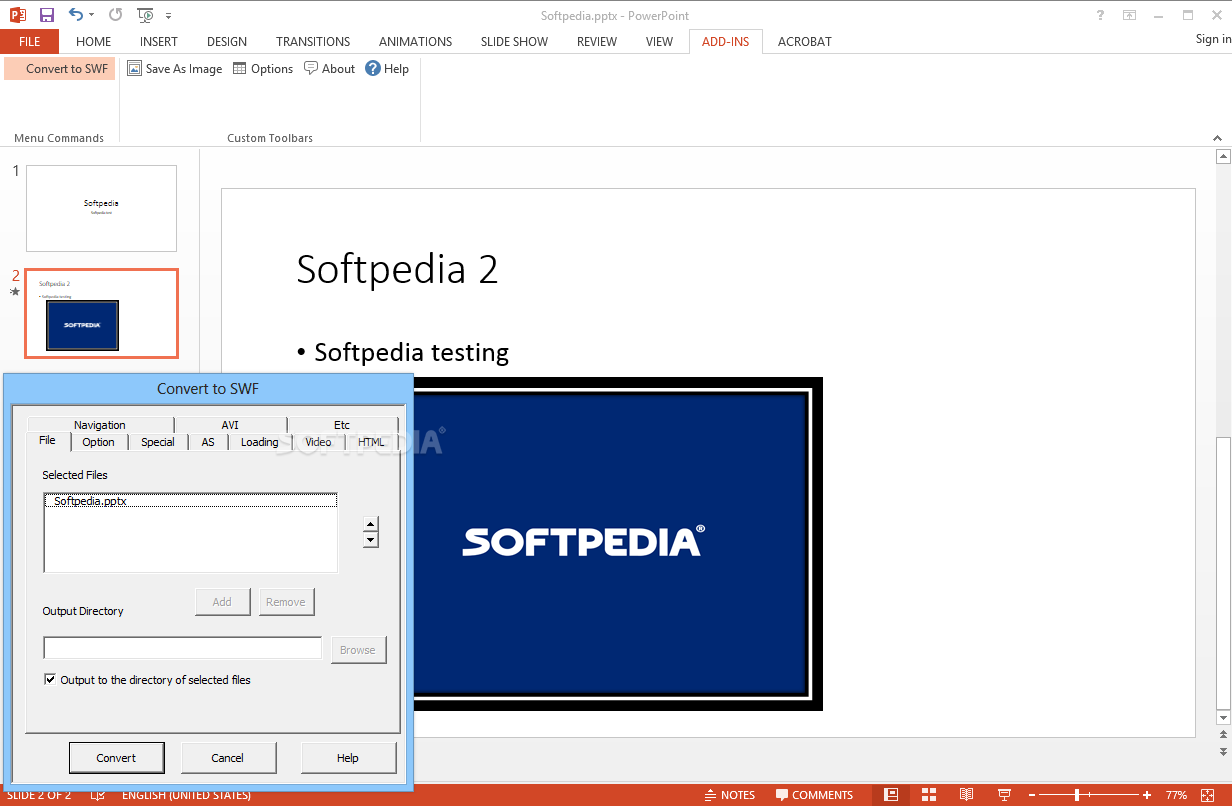Select the Softpedia video image on slide

pyautogui.click(x=618, y=544)
